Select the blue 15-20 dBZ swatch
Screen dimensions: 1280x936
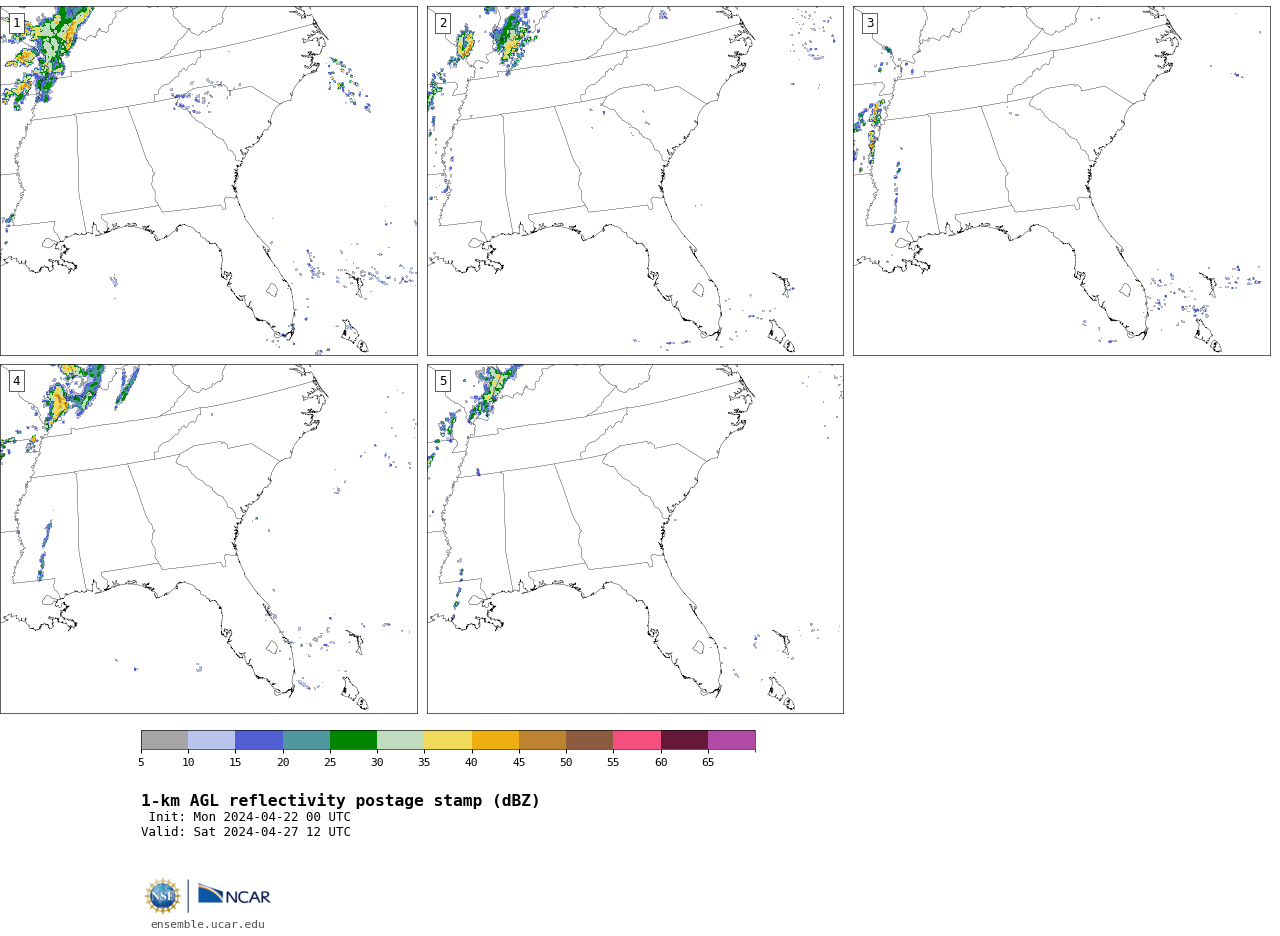(259, 740)
